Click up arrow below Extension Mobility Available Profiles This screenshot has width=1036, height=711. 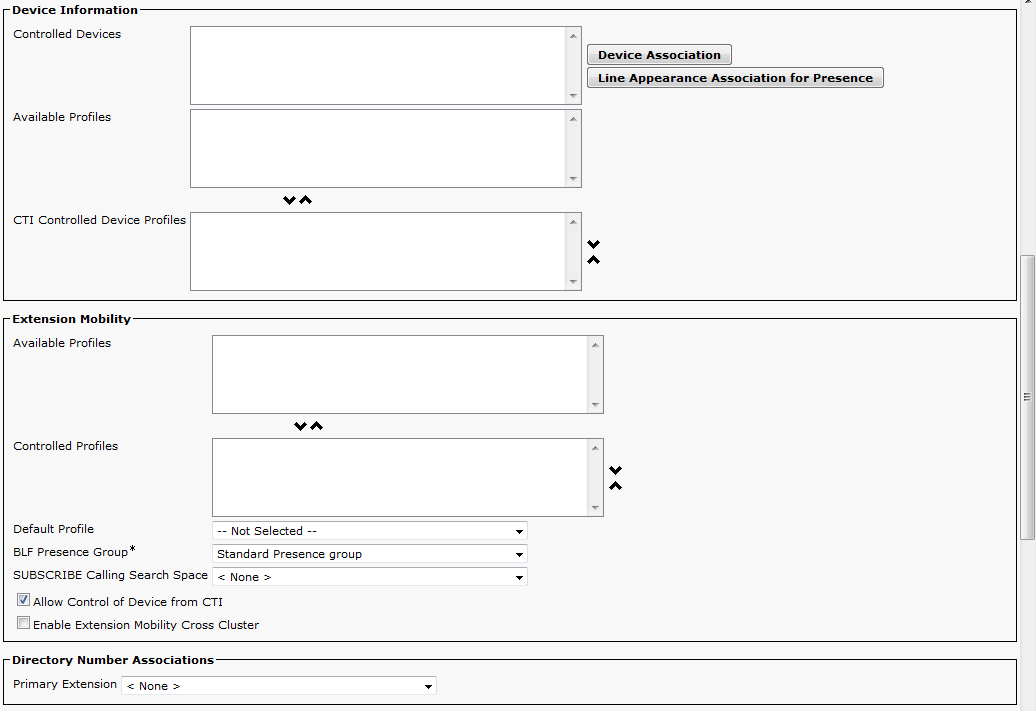[x=316, y=426]
